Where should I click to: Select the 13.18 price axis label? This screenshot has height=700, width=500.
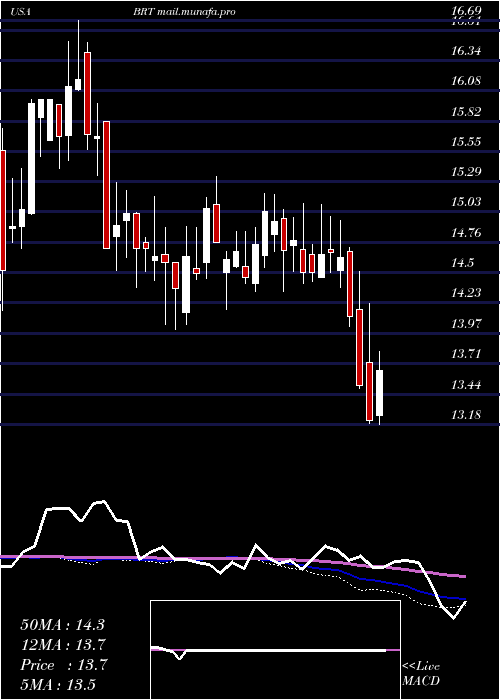coord(467,415)
